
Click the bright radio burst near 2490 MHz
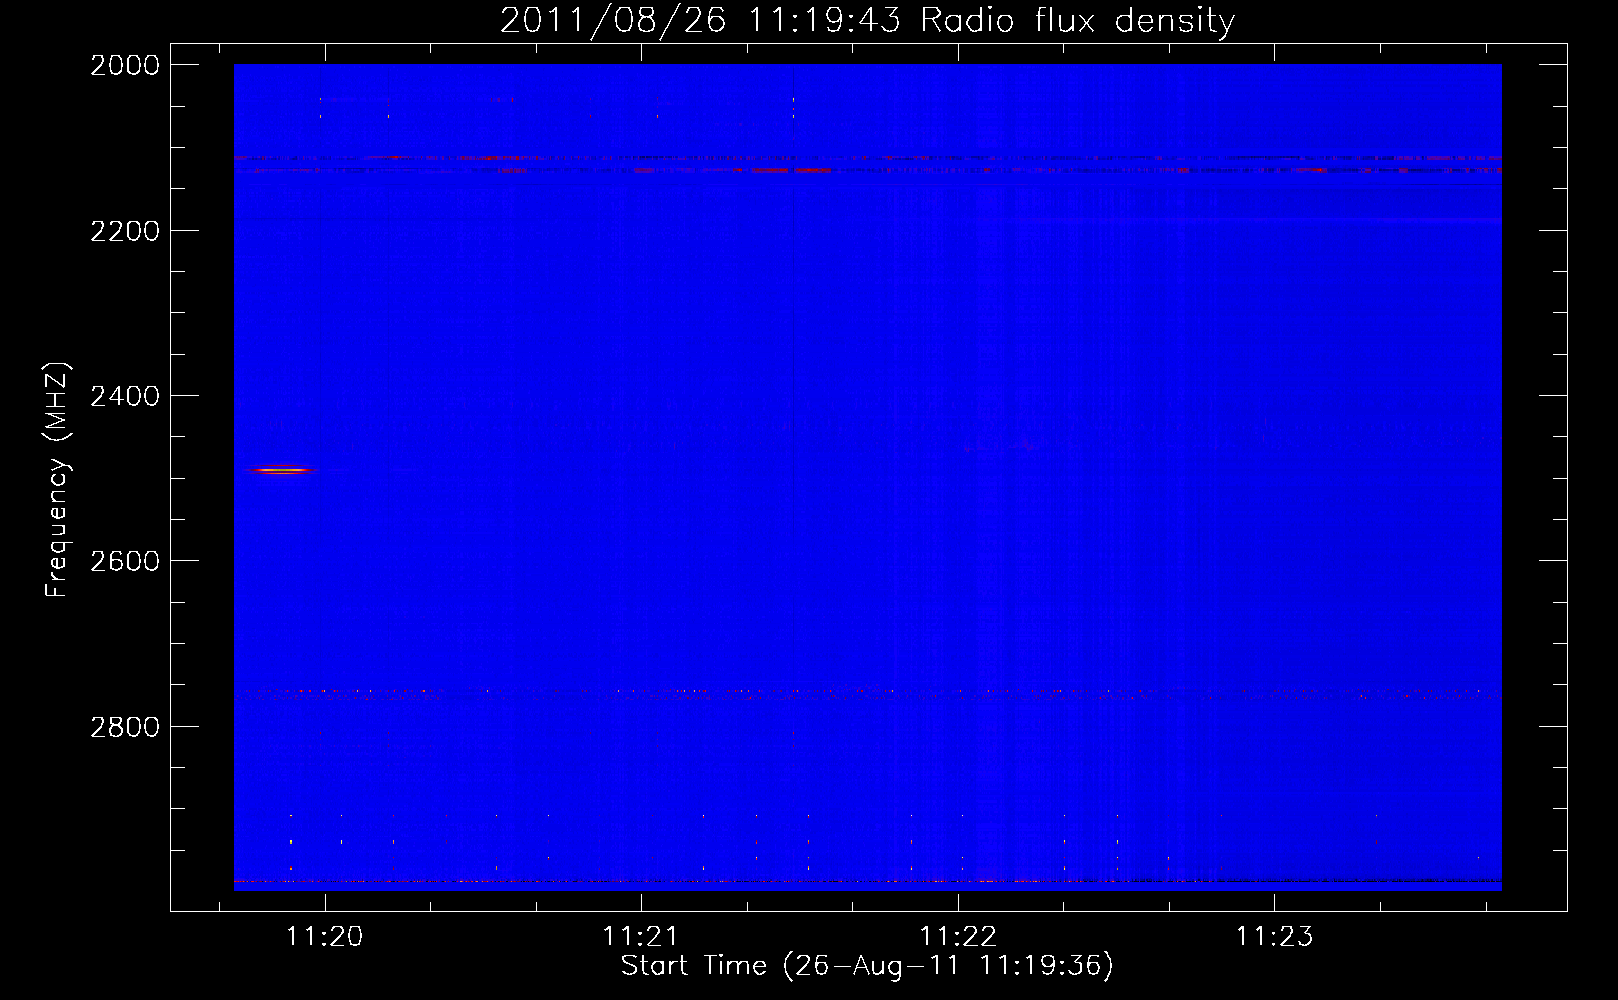click(x=281, y=470)
